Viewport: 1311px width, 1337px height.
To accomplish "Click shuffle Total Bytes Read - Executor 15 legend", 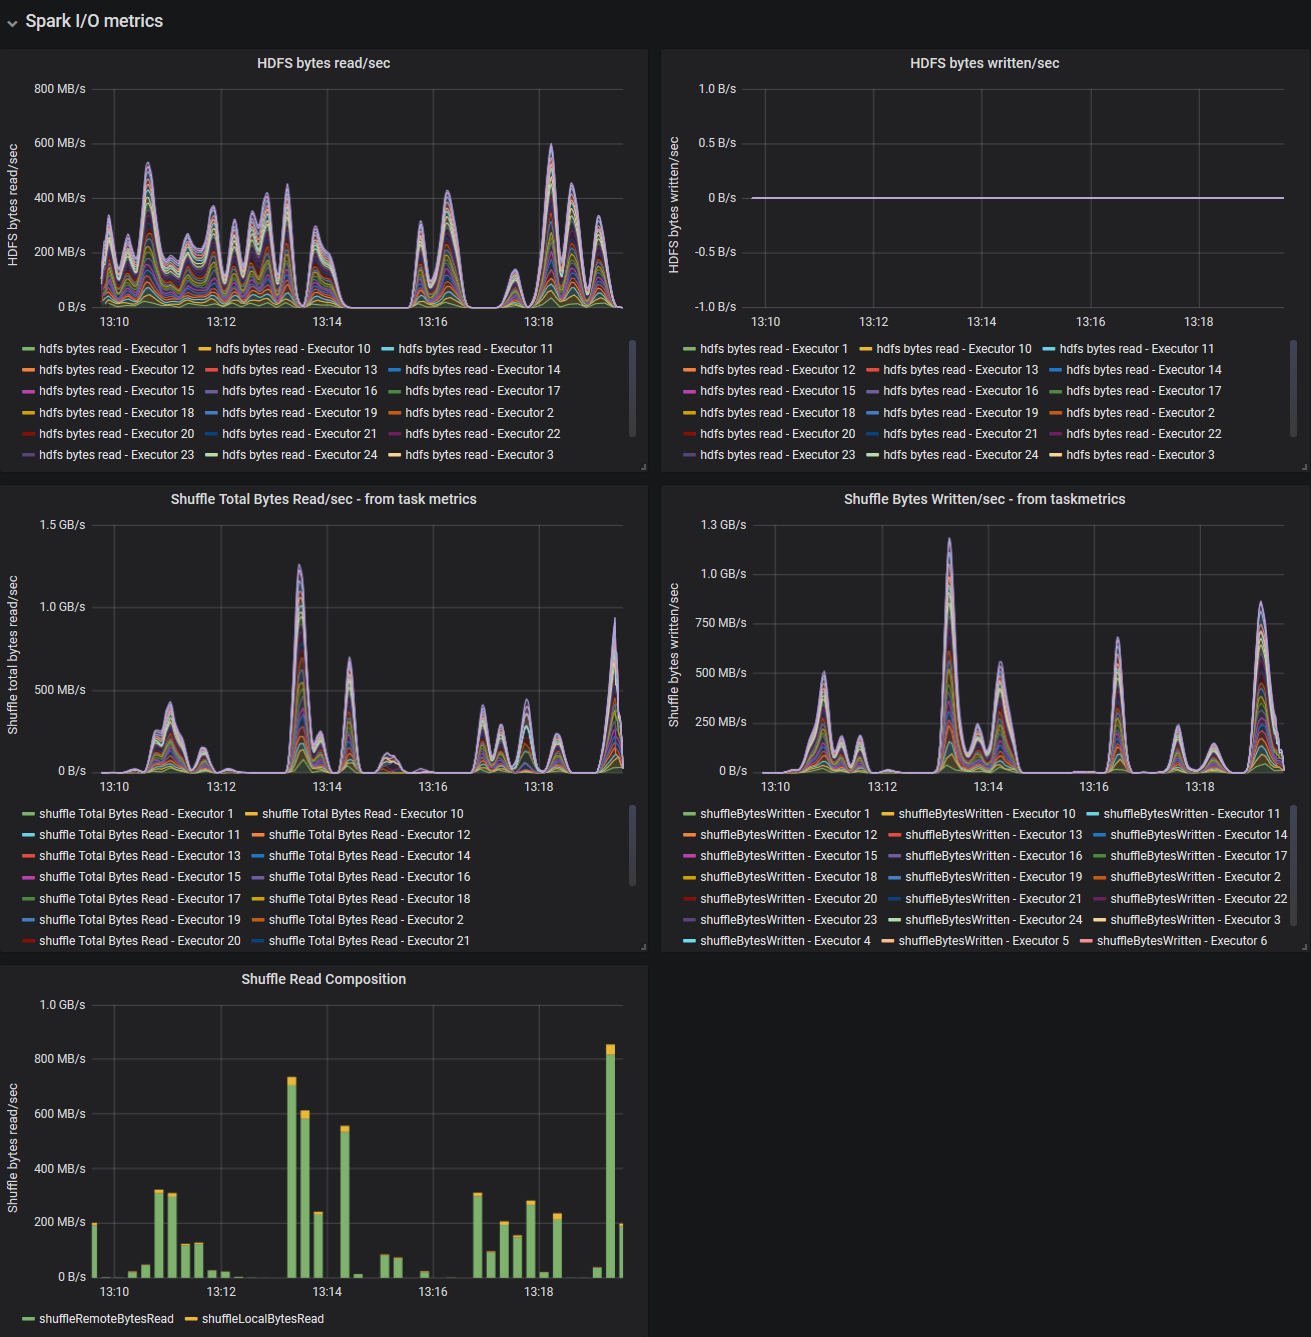I will click(140, 877).
